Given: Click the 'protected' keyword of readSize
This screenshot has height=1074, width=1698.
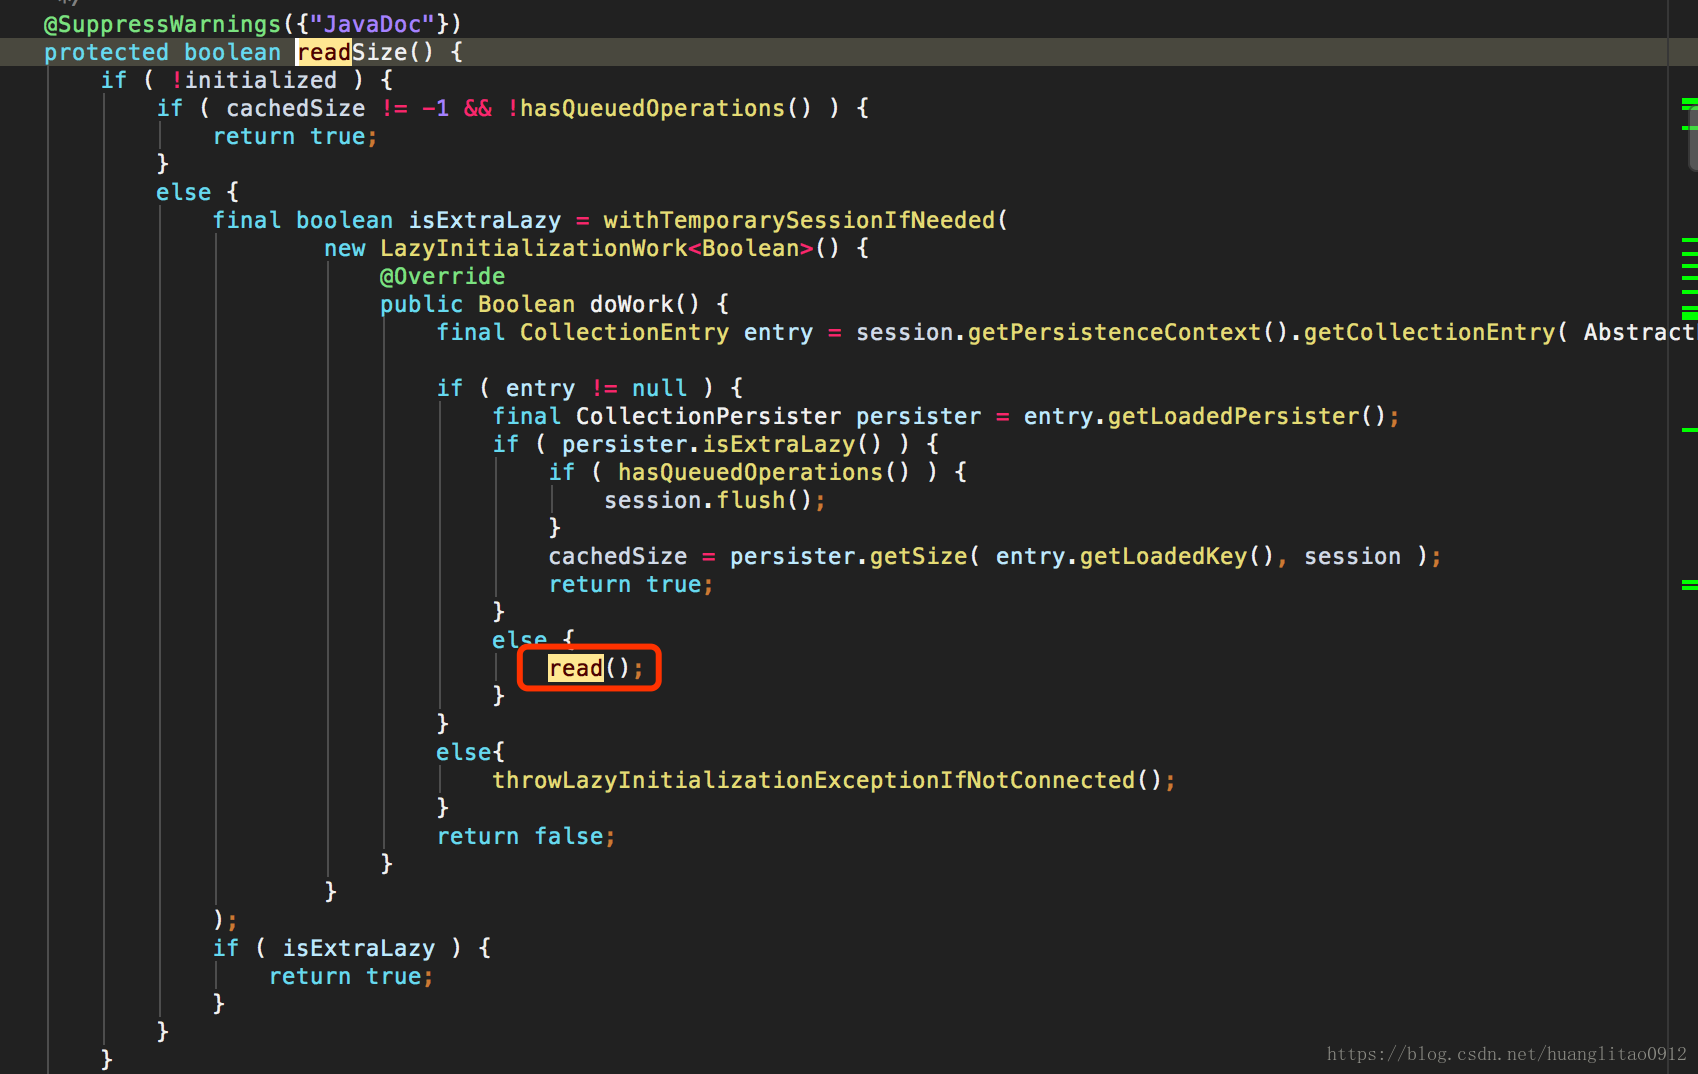Looking at the screenshot, I should pyautogui.click(x=106, y=52).
